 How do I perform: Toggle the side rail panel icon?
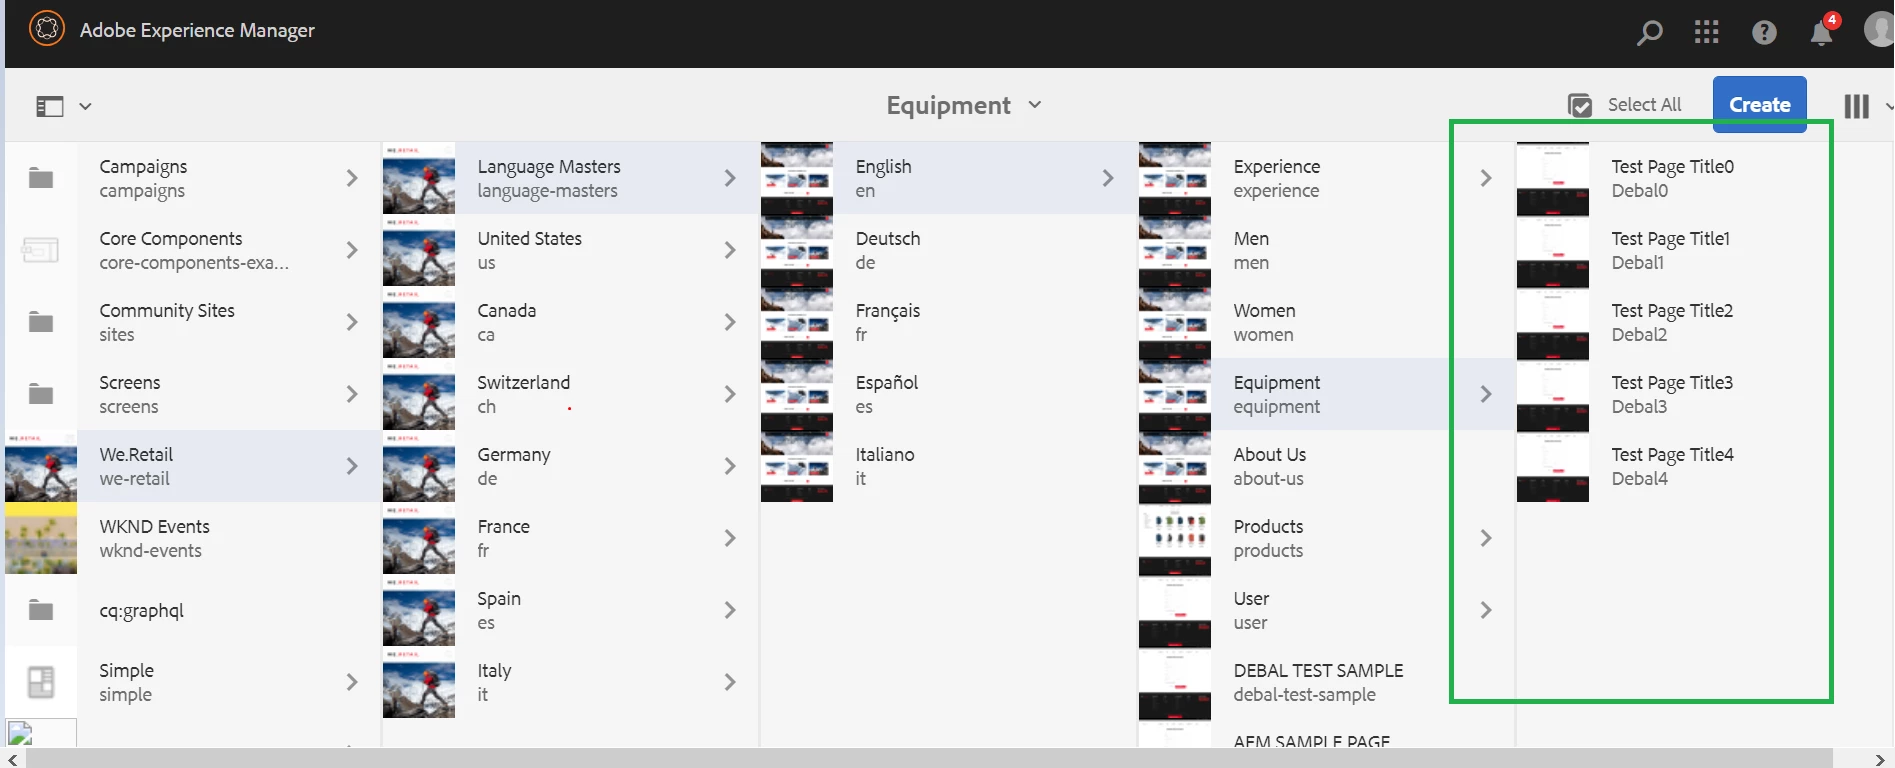click(50, 106)
